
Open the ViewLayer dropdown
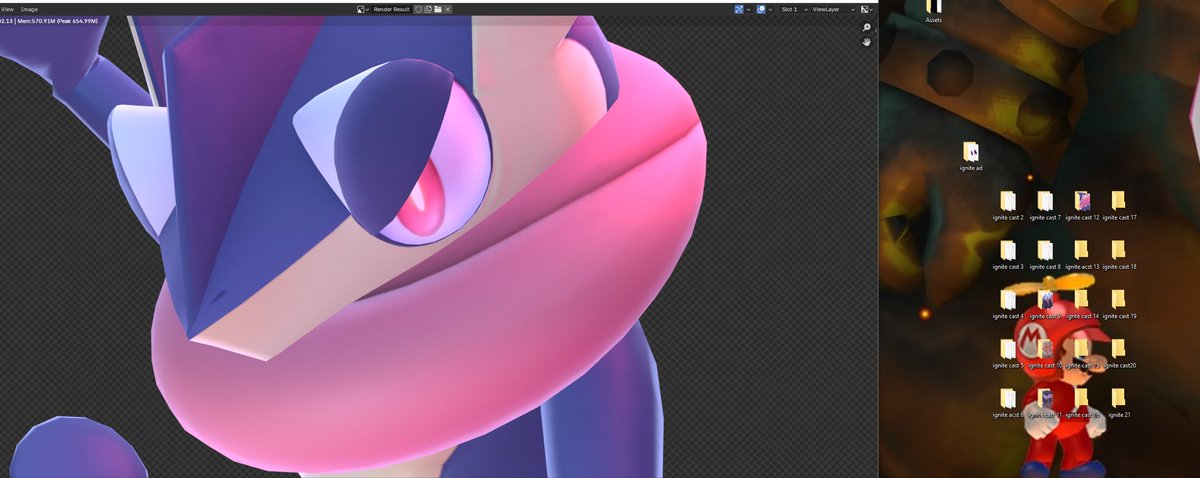point(834,9)
